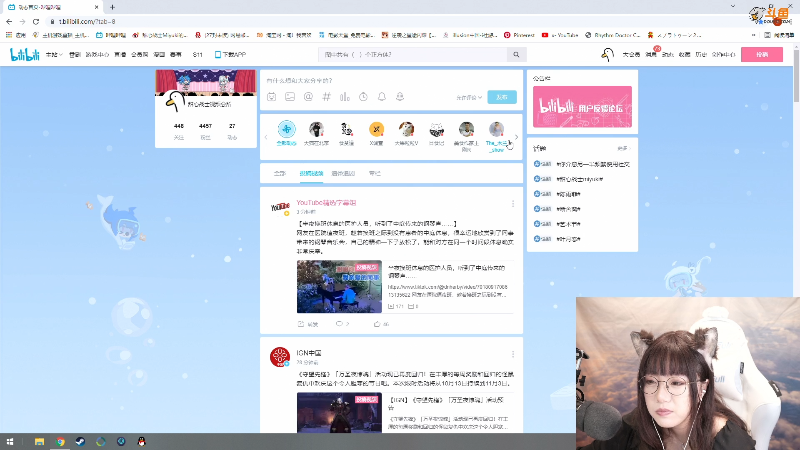Viewport: 800px width, 450px height.
Task: Open 直播 in the top navigation
Action: click(x=120, y=55)
